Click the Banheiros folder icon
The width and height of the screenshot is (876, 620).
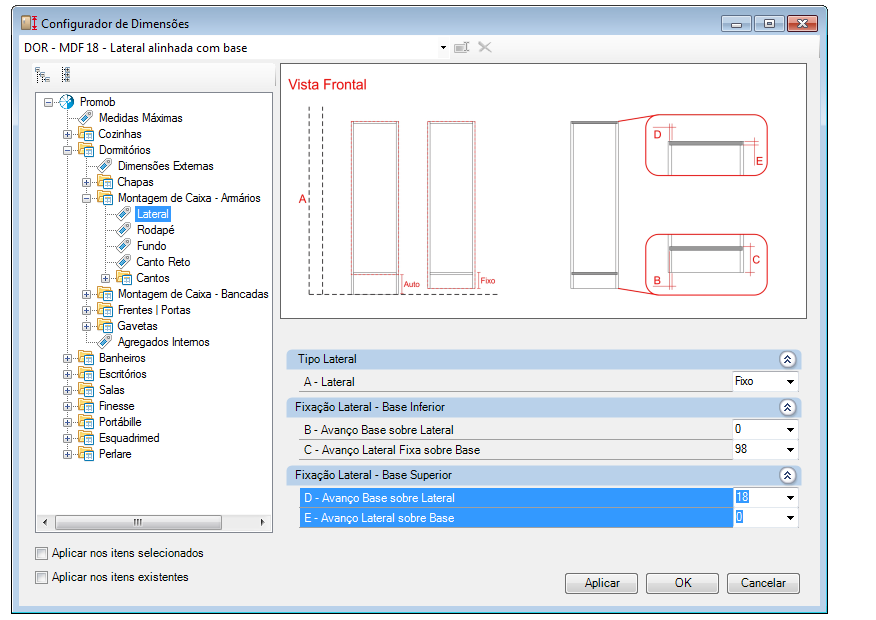coord(86,358)
